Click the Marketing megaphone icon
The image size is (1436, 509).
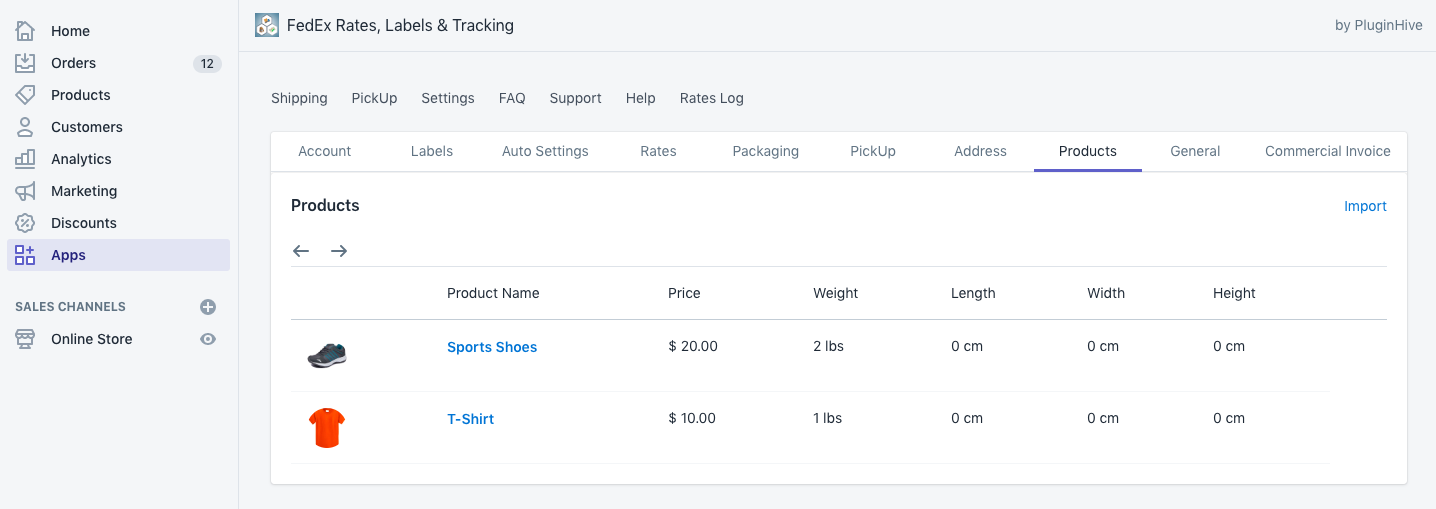tap(25, 191)
